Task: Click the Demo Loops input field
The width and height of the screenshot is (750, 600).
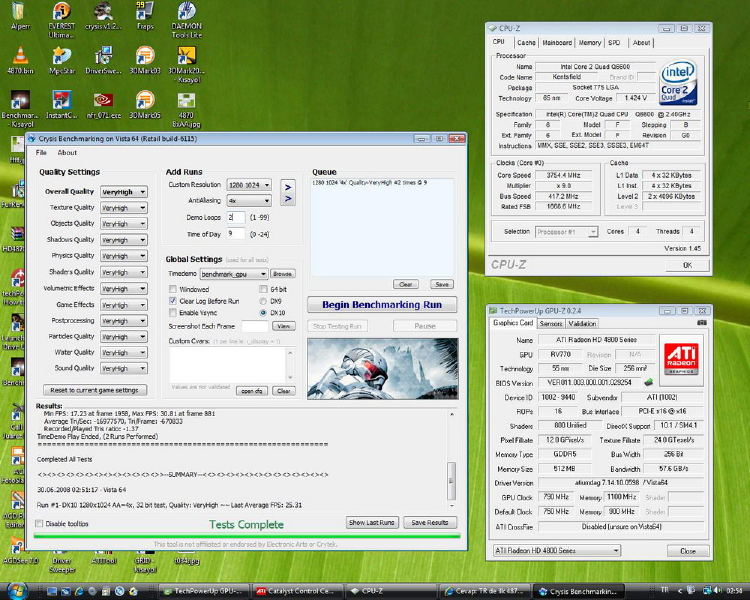Action: (236, 217)
